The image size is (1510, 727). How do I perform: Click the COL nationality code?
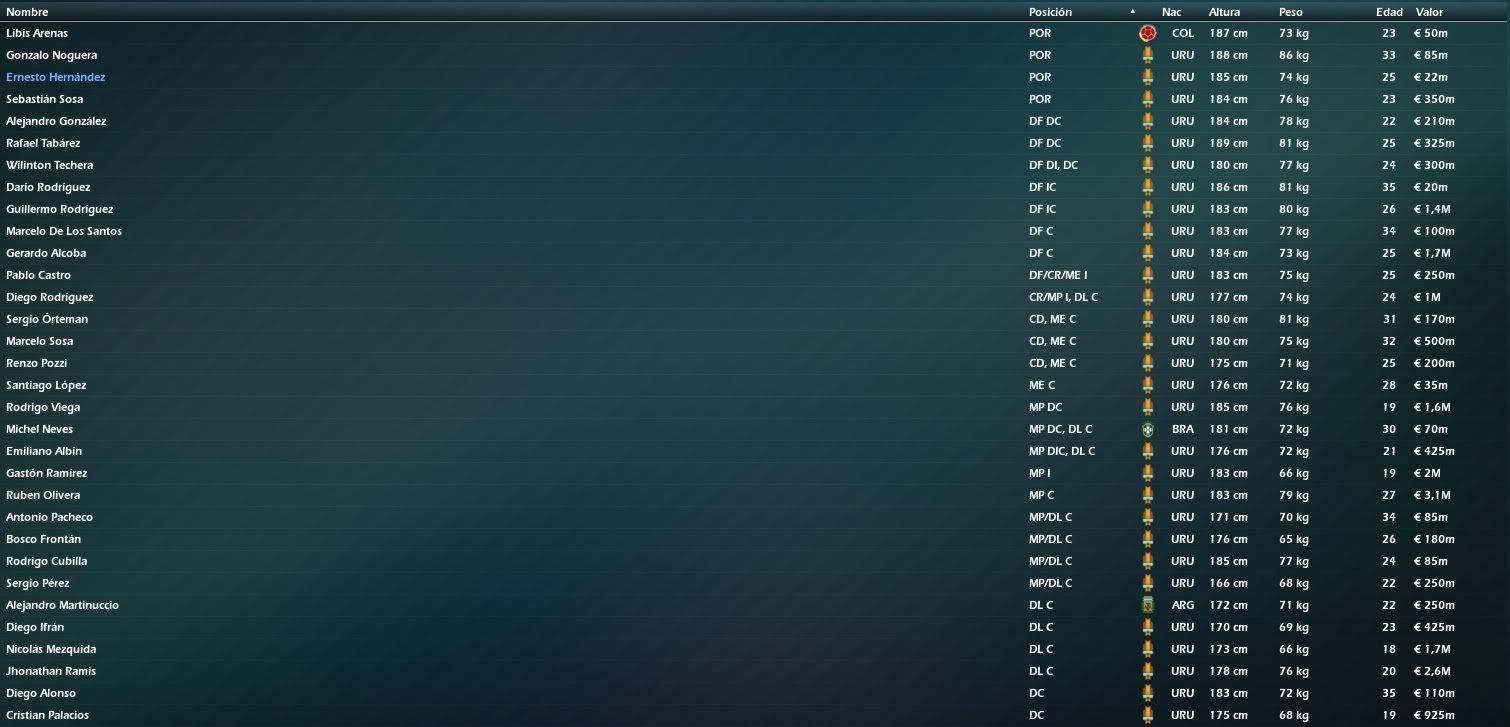point(1183,33)
